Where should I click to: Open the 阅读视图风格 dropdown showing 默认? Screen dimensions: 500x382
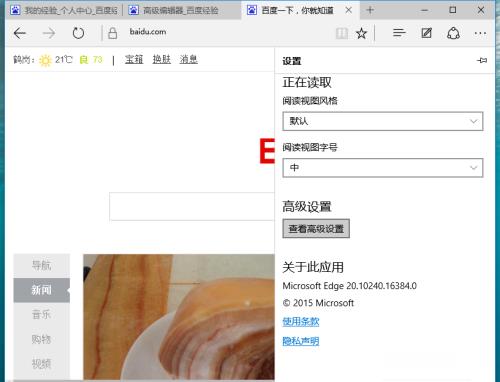383,121
